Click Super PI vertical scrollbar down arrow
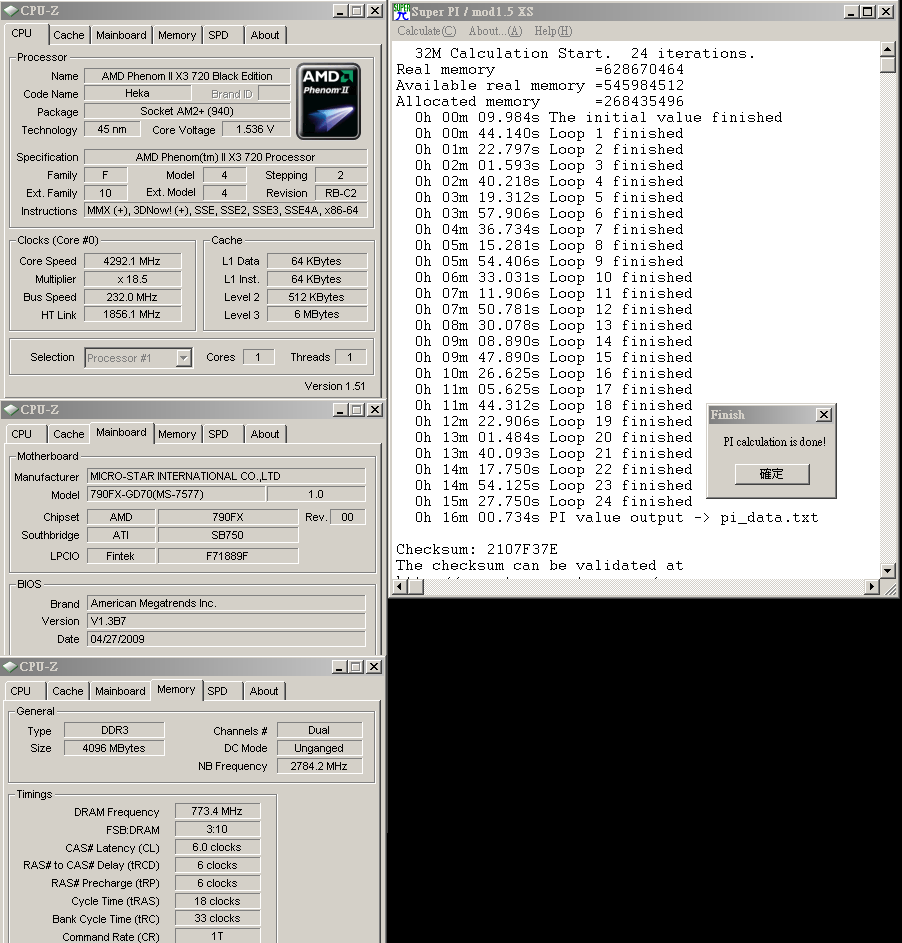 (x=888, y=570)
